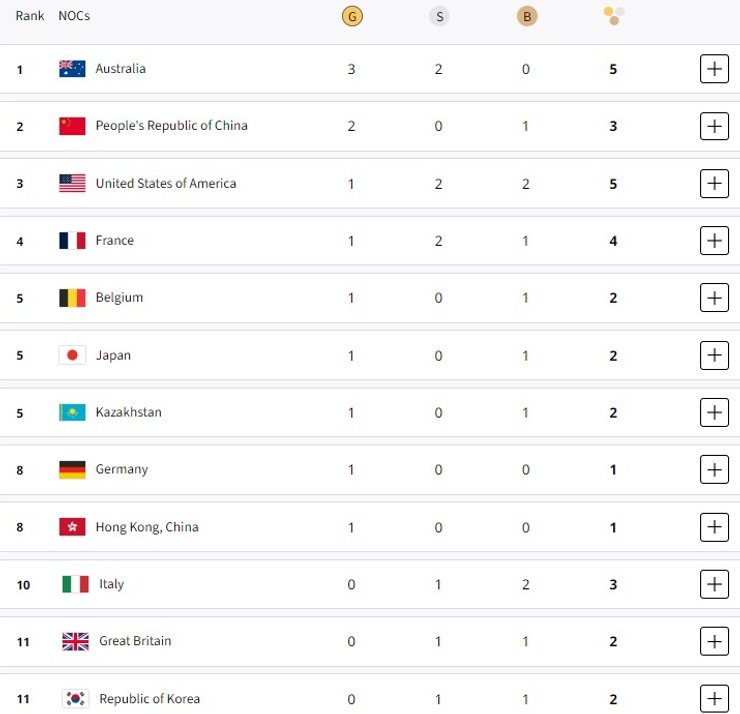This screenshot has height=714, width=740.
Task: Expand the Germany row
Action: click(714, 469)
